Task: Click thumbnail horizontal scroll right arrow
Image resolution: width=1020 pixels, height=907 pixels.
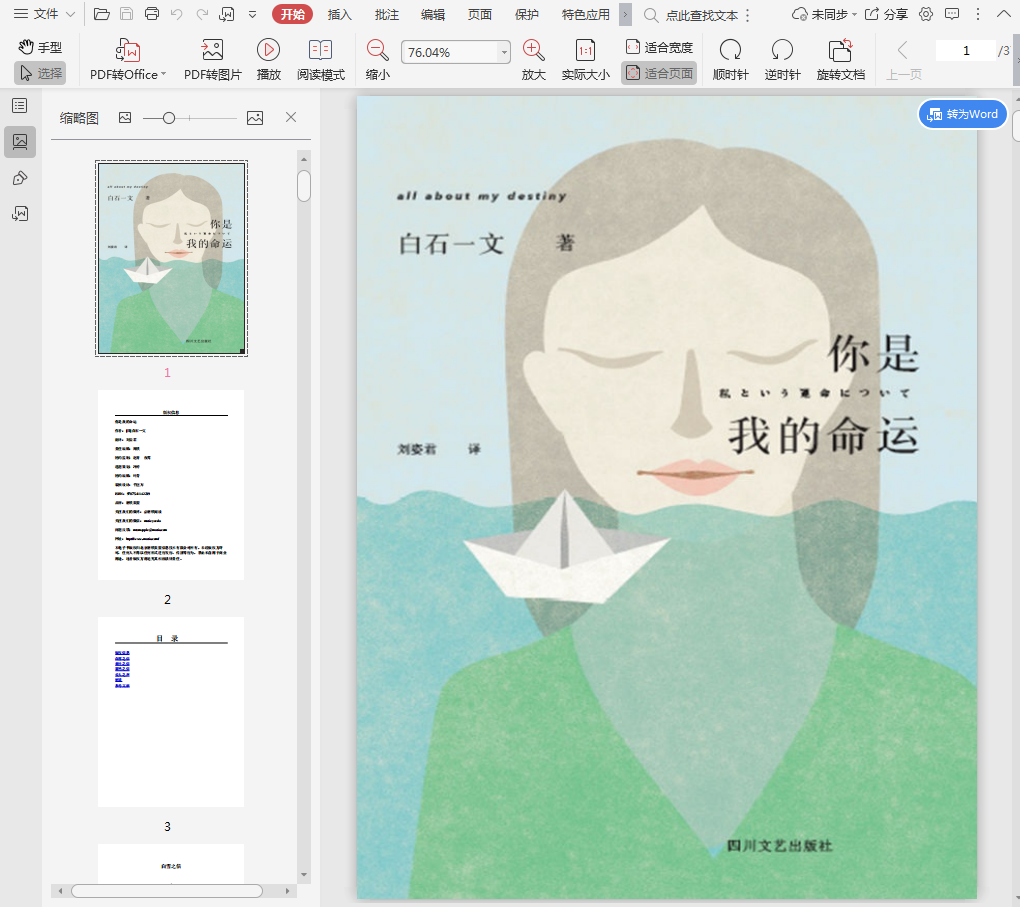Action: [x=287, y=891]
